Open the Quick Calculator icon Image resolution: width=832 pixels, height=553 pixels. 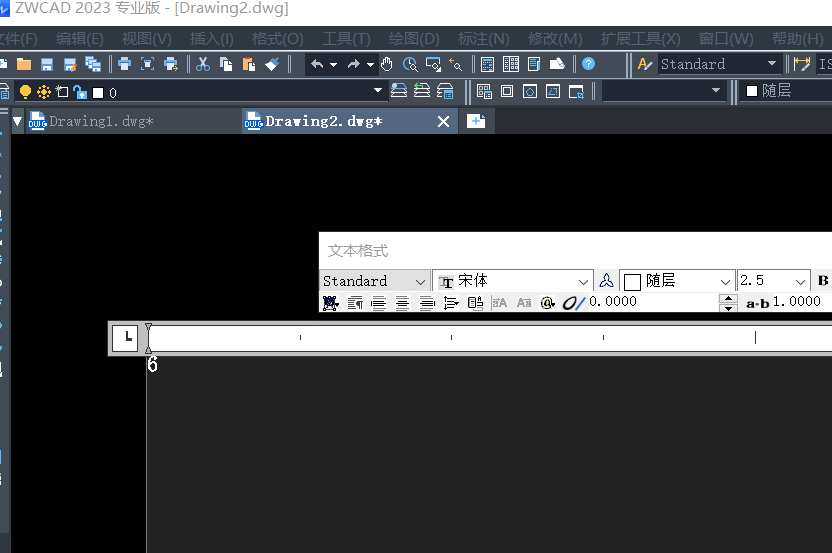(x=557, y=64)
